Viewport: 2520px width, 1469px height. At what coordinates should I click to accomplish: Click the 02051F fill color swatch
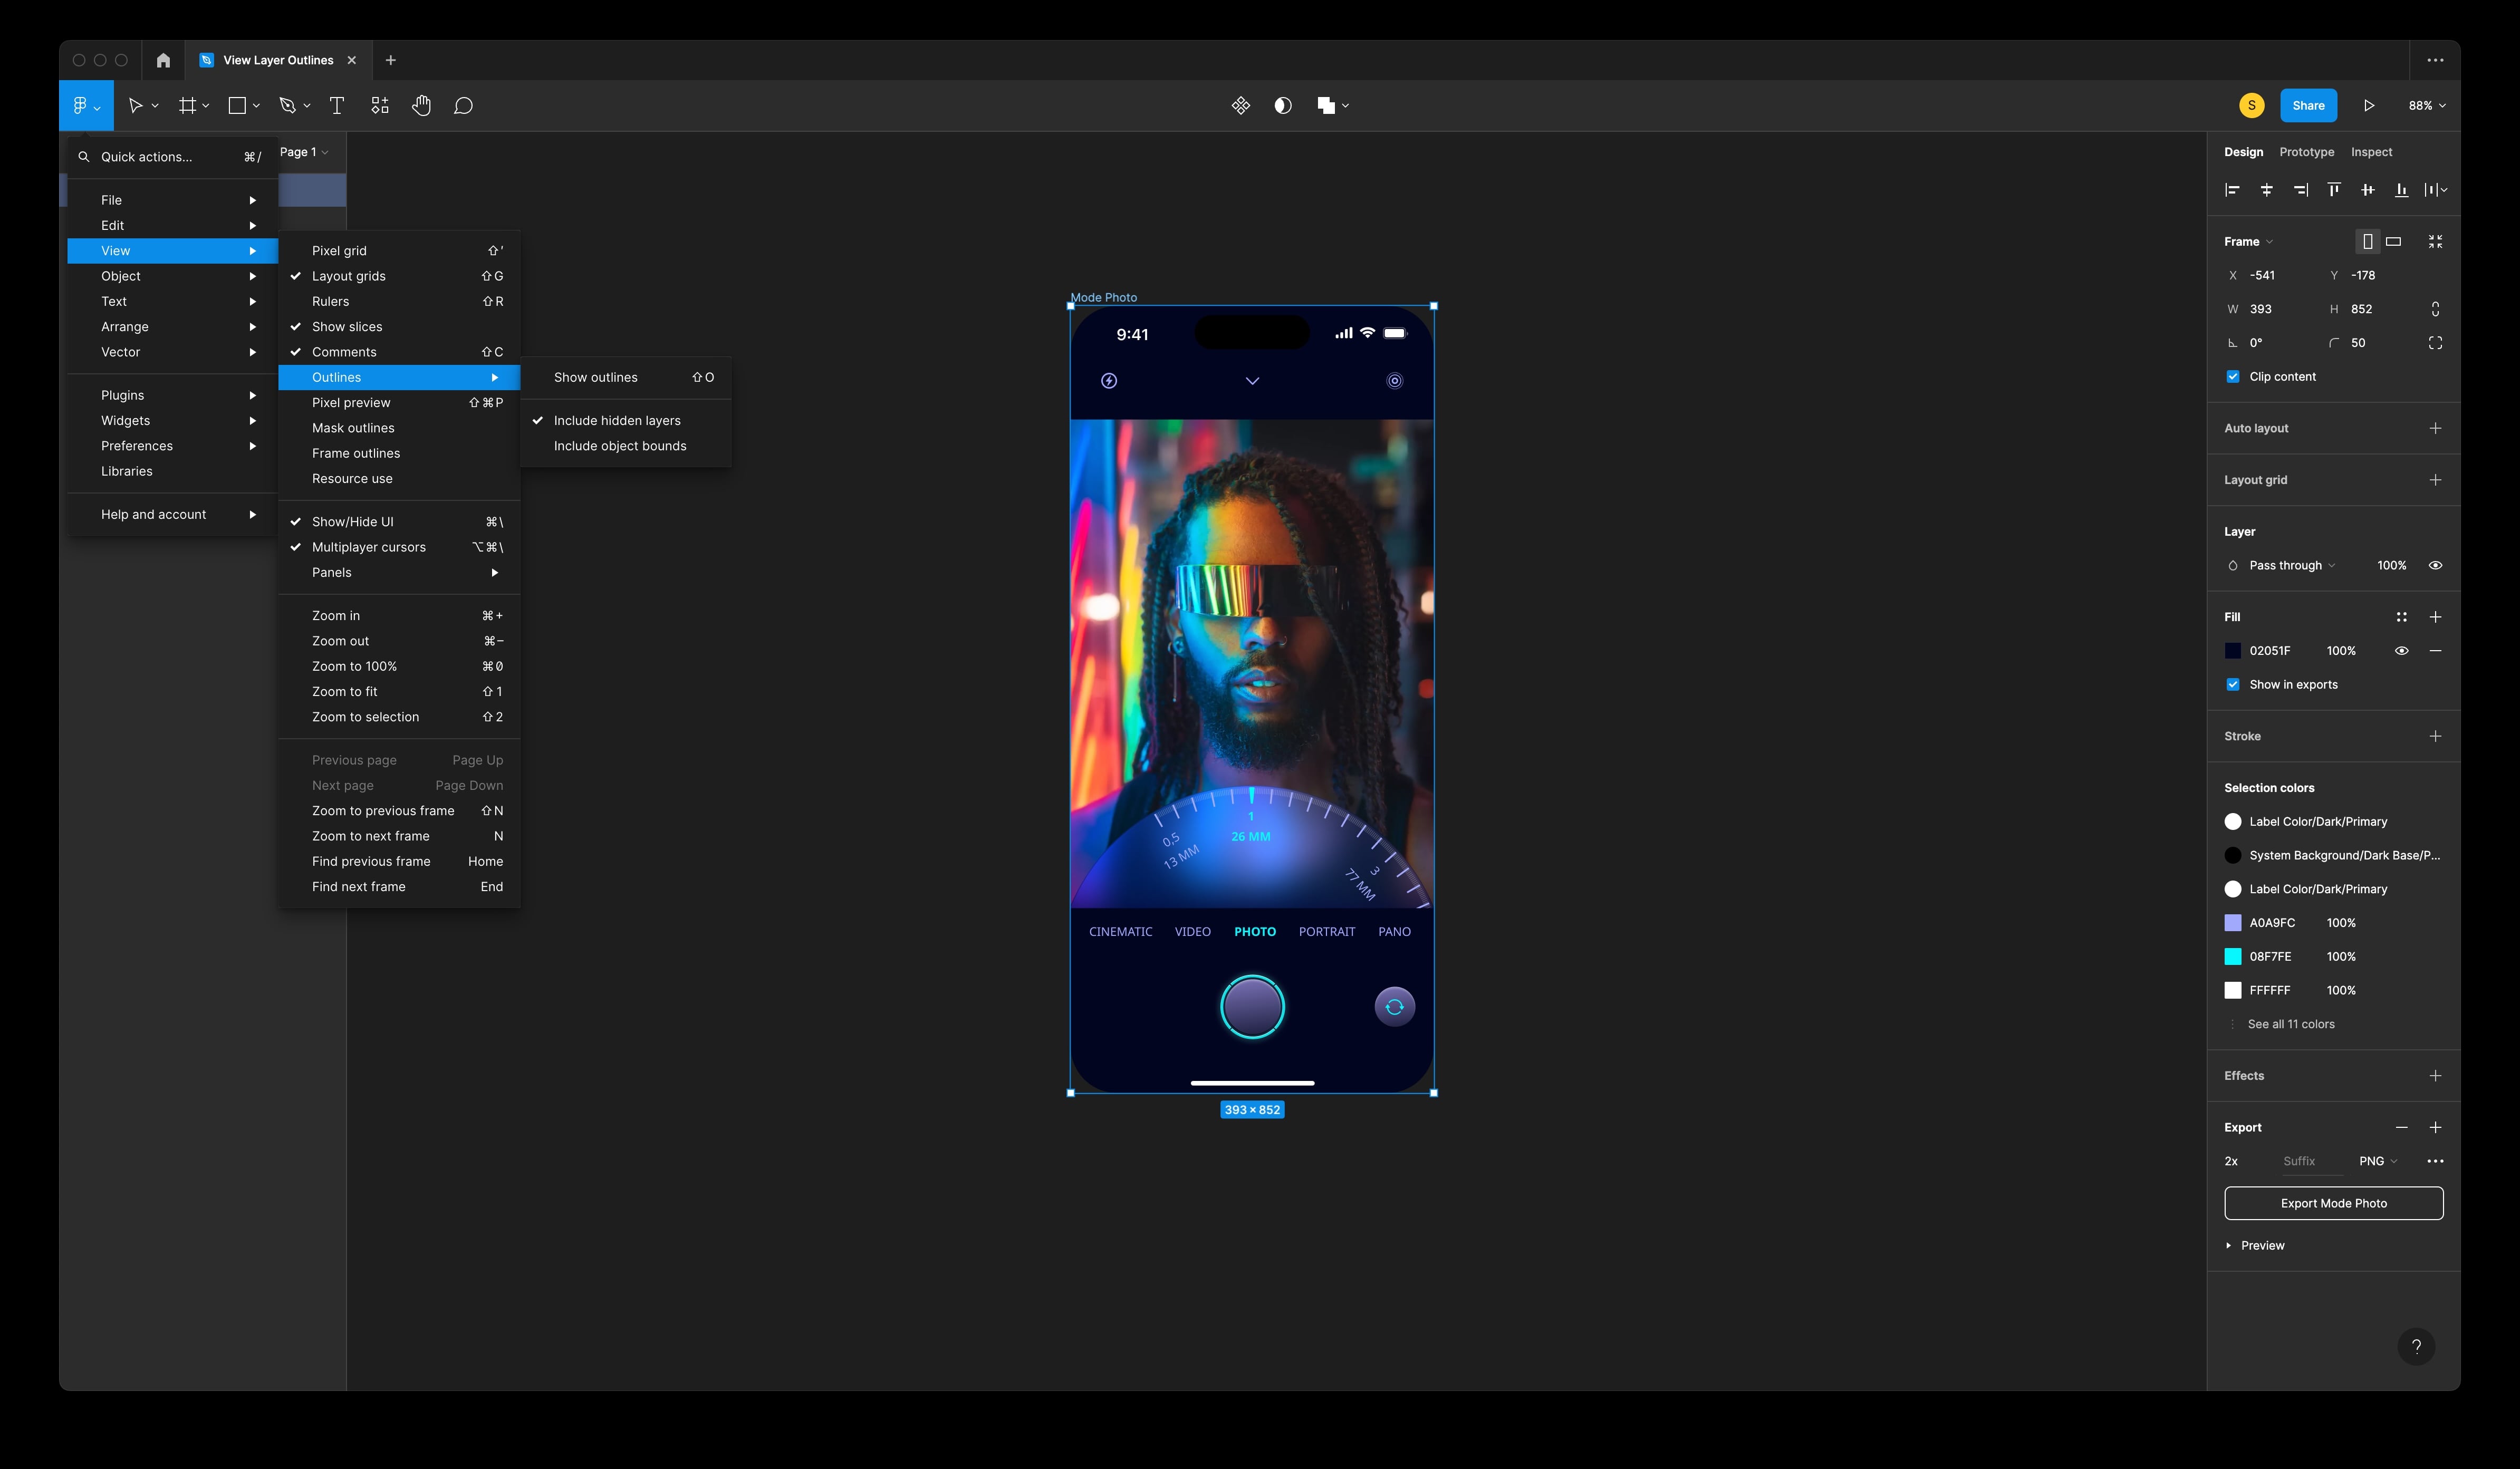pyautogui.click(x=2233, y=651)
